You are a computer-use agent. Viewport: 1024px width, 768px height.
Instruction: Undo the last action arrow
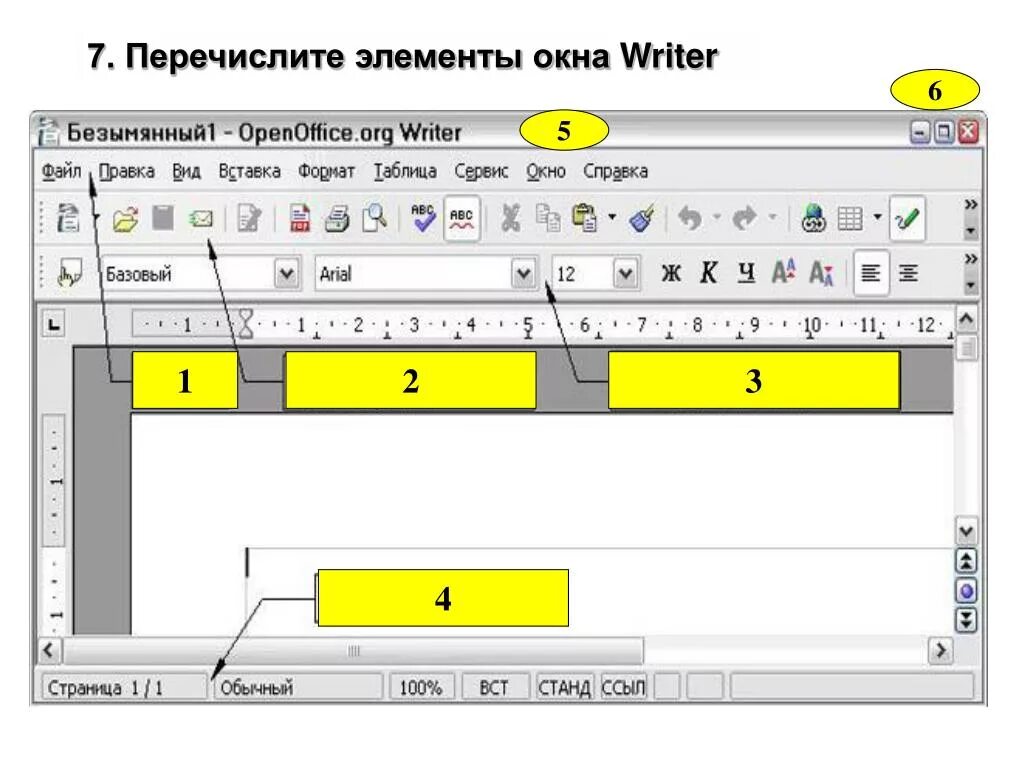[690, 218]
